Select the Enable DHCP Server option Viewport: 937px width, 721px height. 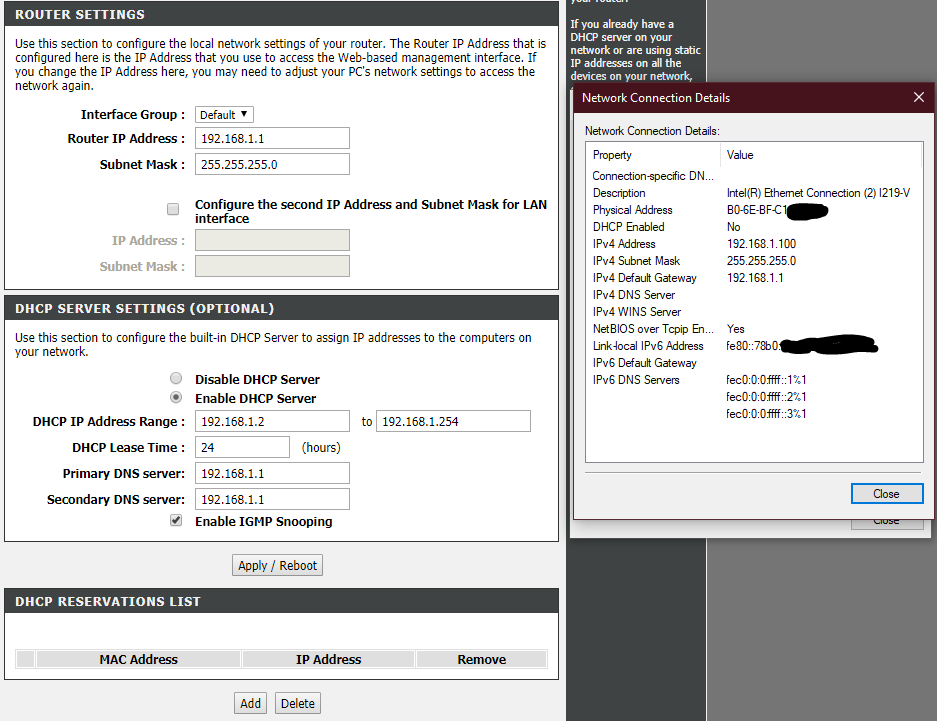click(176, 397)
